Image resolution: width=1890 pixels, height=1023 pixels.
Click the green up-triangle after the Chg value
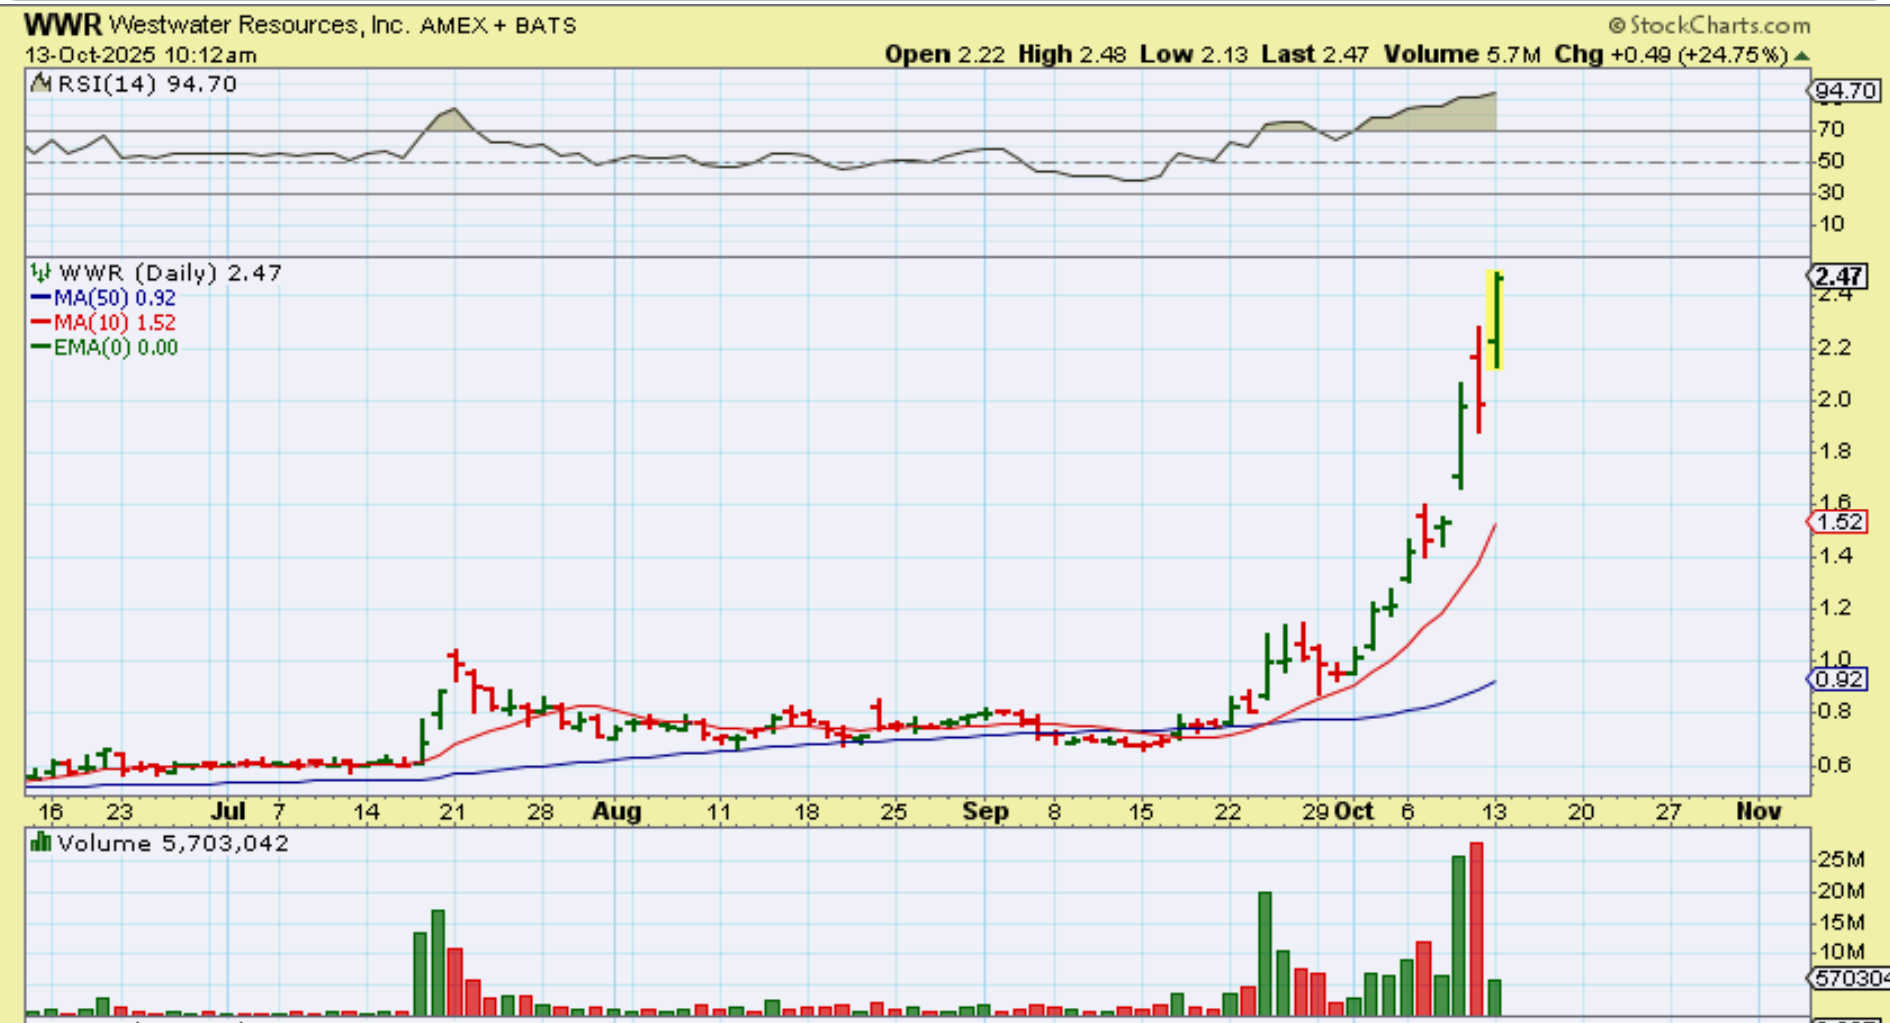(1802, 56)
